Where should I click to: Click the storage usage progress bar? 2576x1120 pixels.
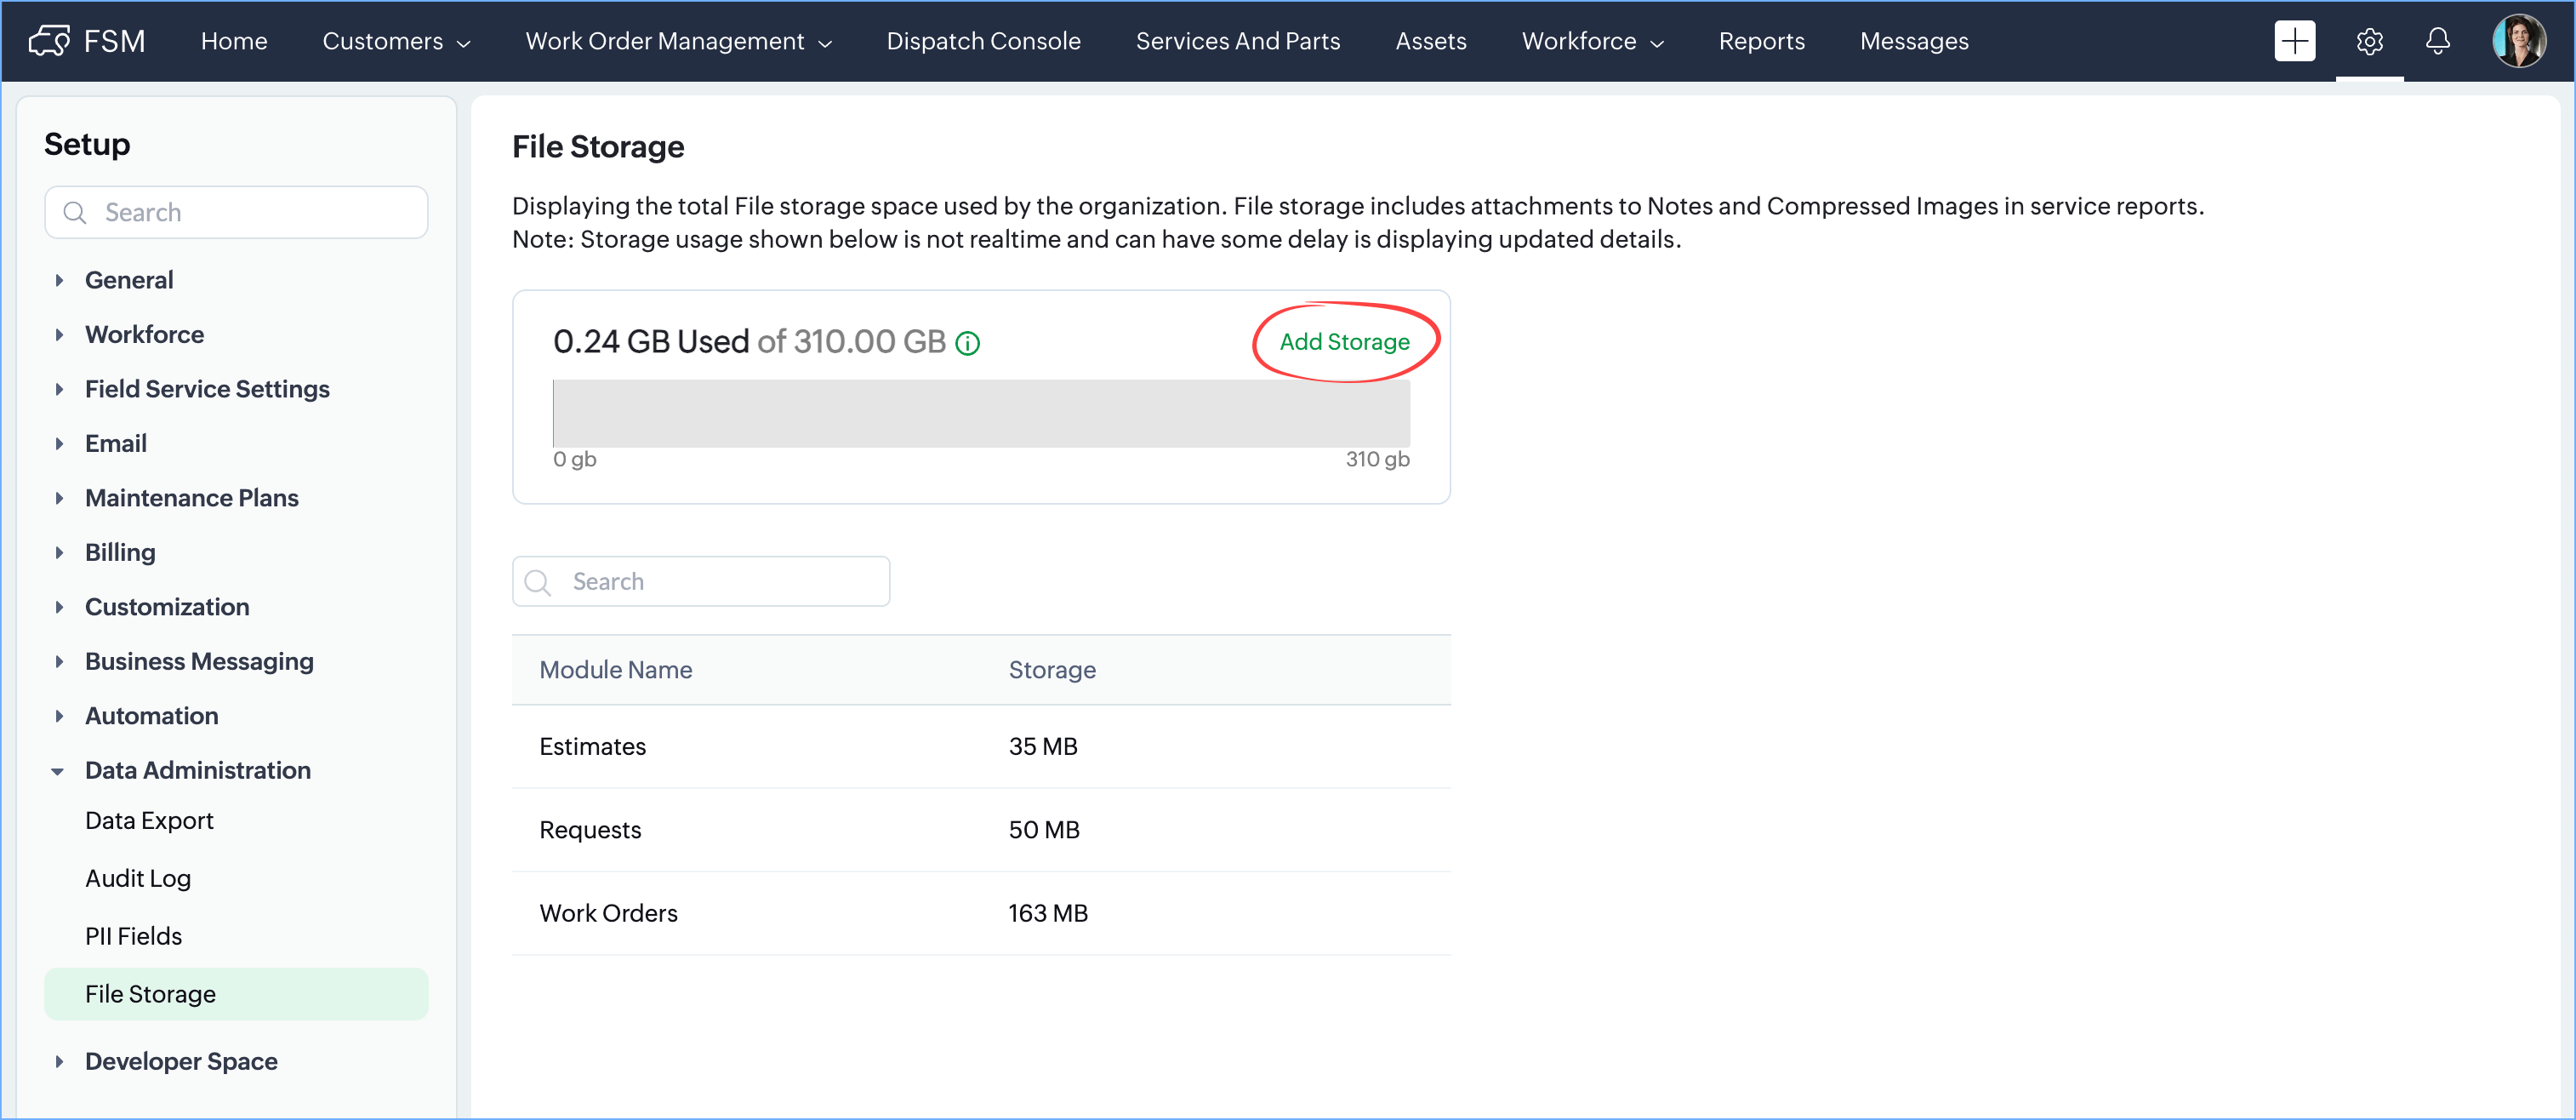[981, 413]
